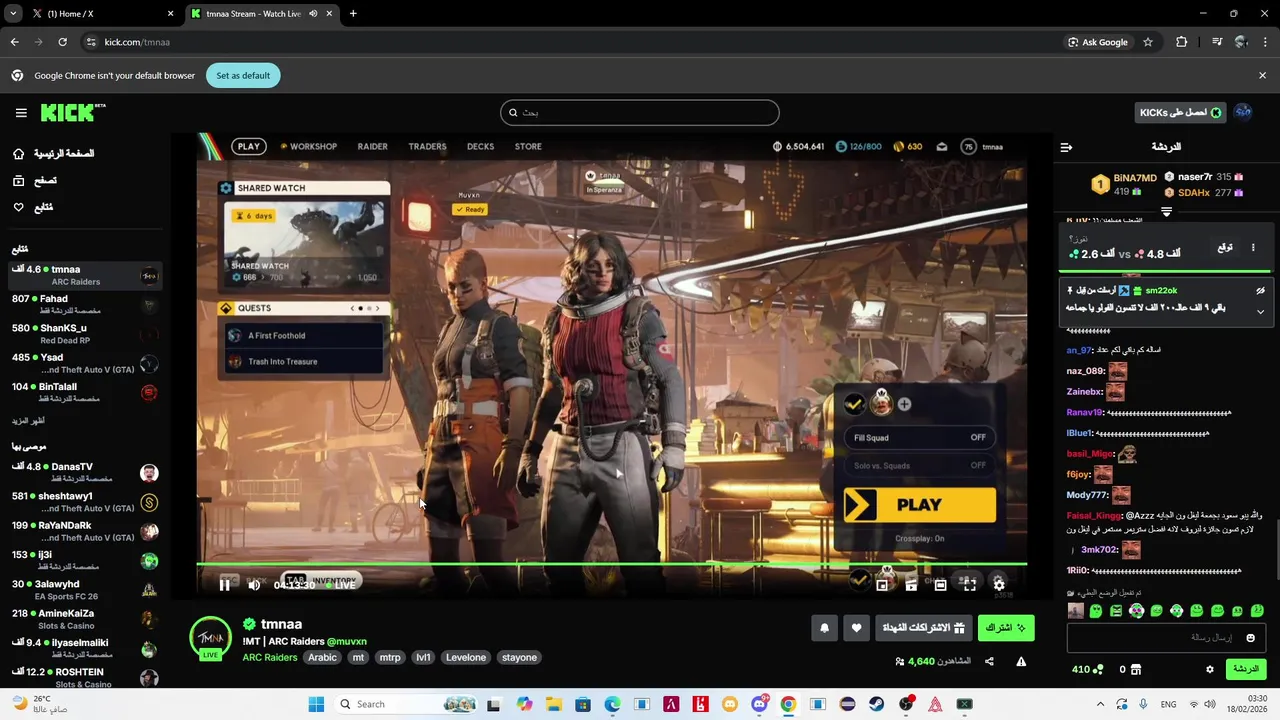Report the stream with warning icon
The height and width of the screenshot is (720, 1280).
point(1021,661)
